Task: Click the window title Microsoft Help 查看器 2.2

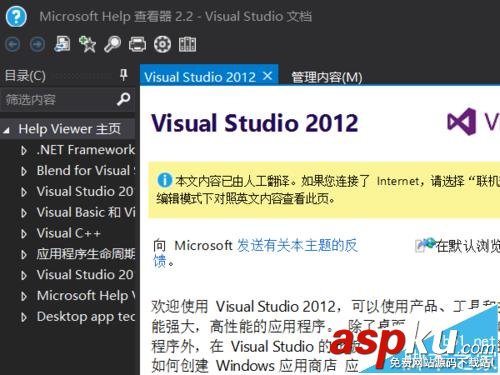Action: coord(116,17)
